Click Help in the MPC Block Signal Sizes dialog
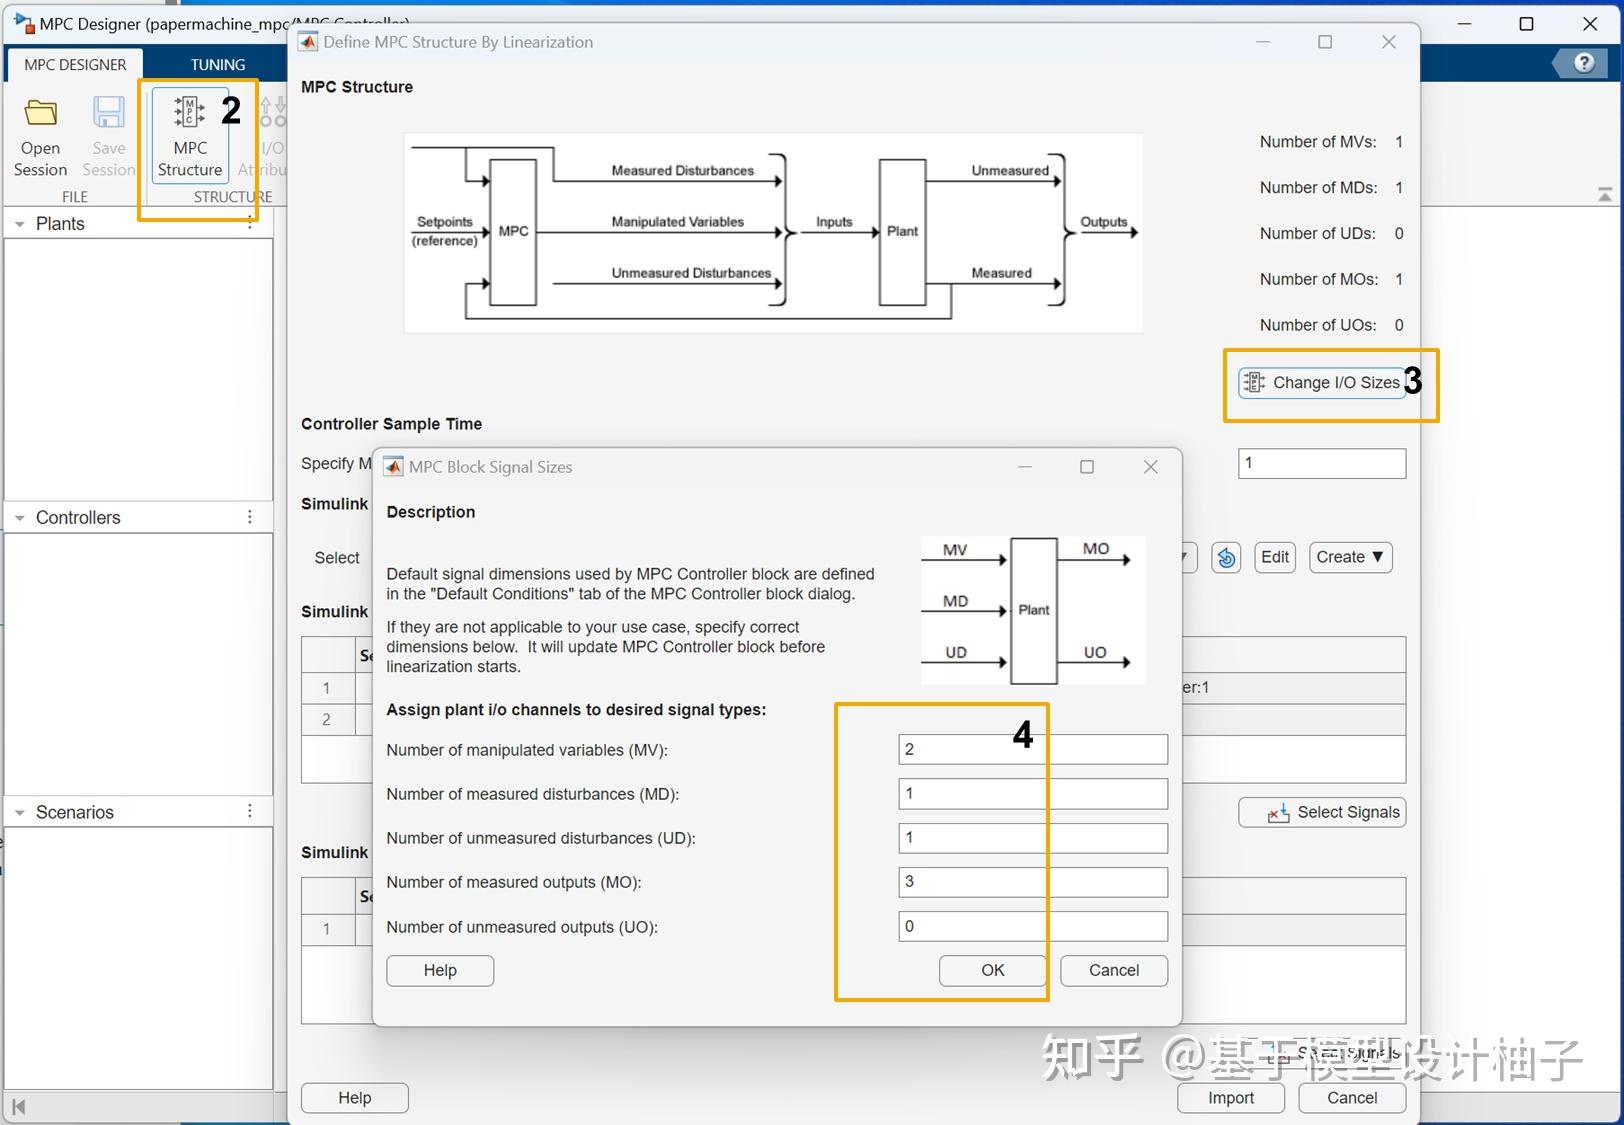 click(x=439, y=970)
